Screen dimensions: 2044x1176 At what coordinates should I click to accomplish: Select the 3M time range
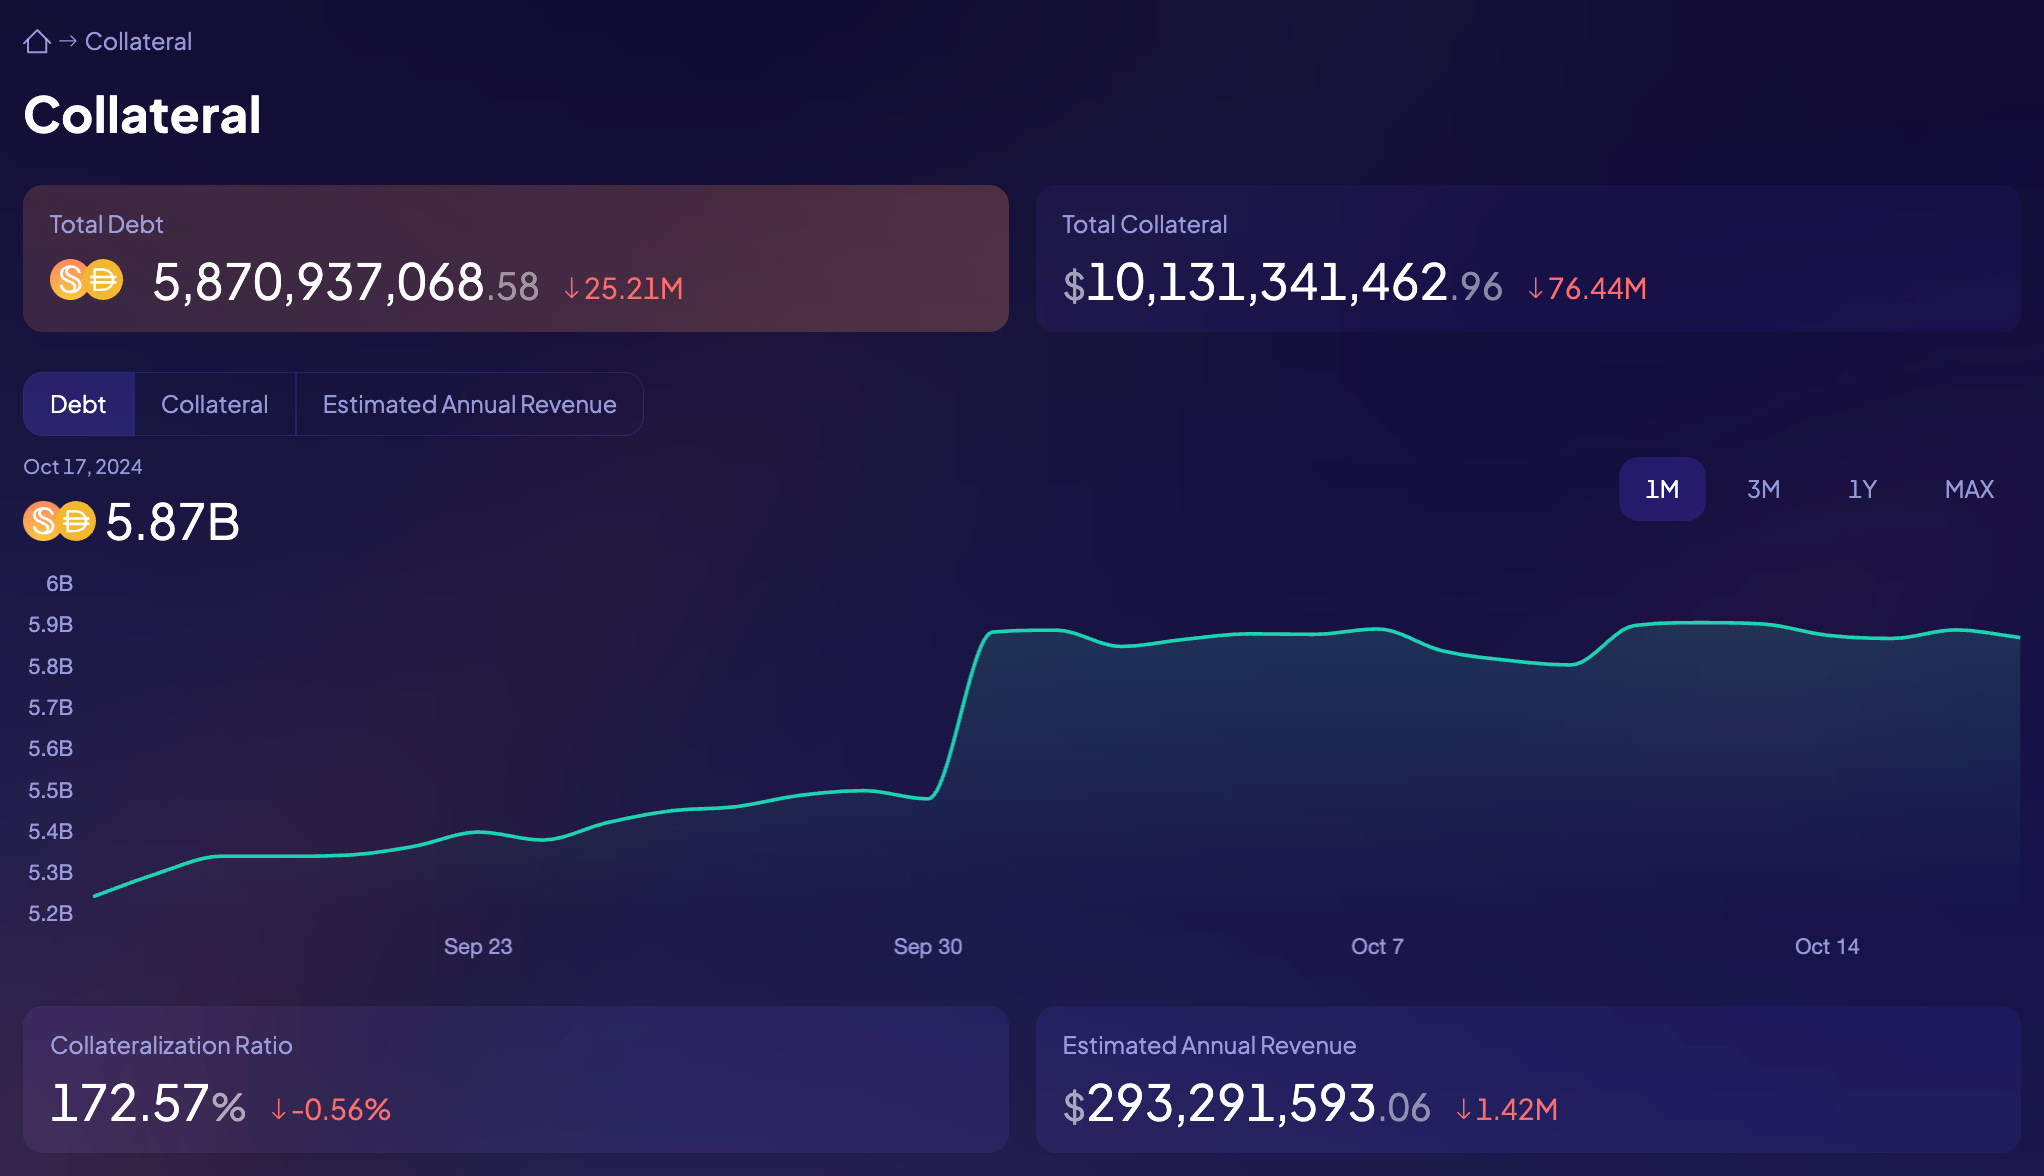pyautogui.click(x=1763, y=489)
